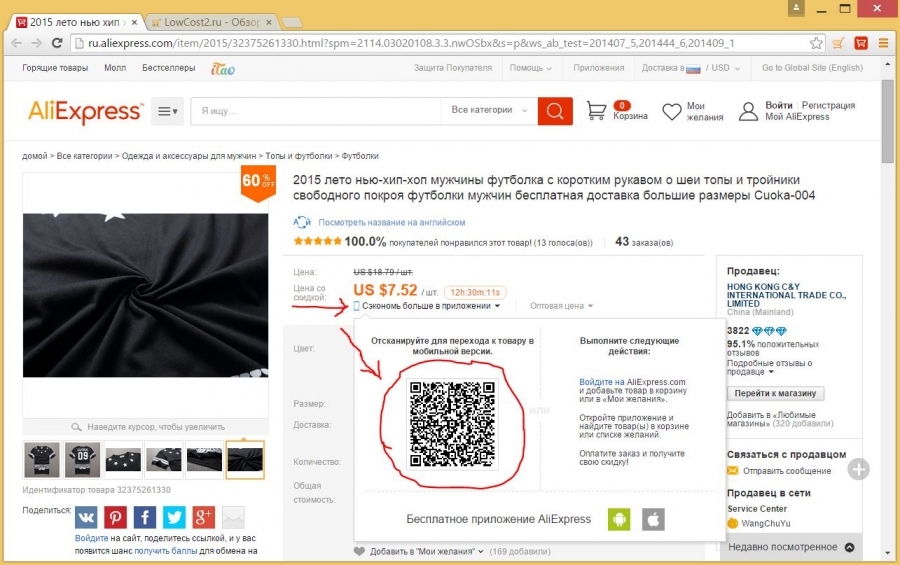
Task: Click the browser forward arrow
Action: pos(36,43)
